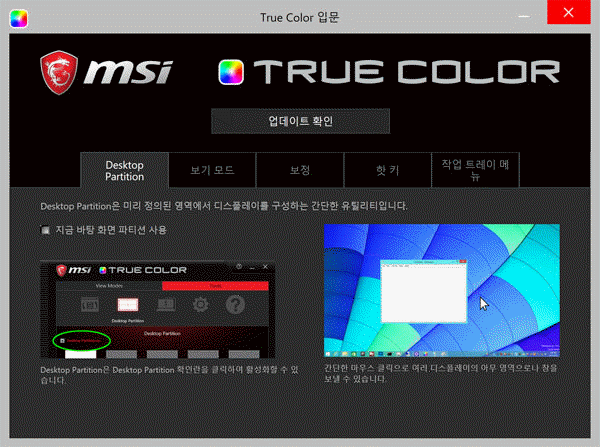Switch to the 보기 모드 tab
Viewport: 600px width, 447px height.
212,170
